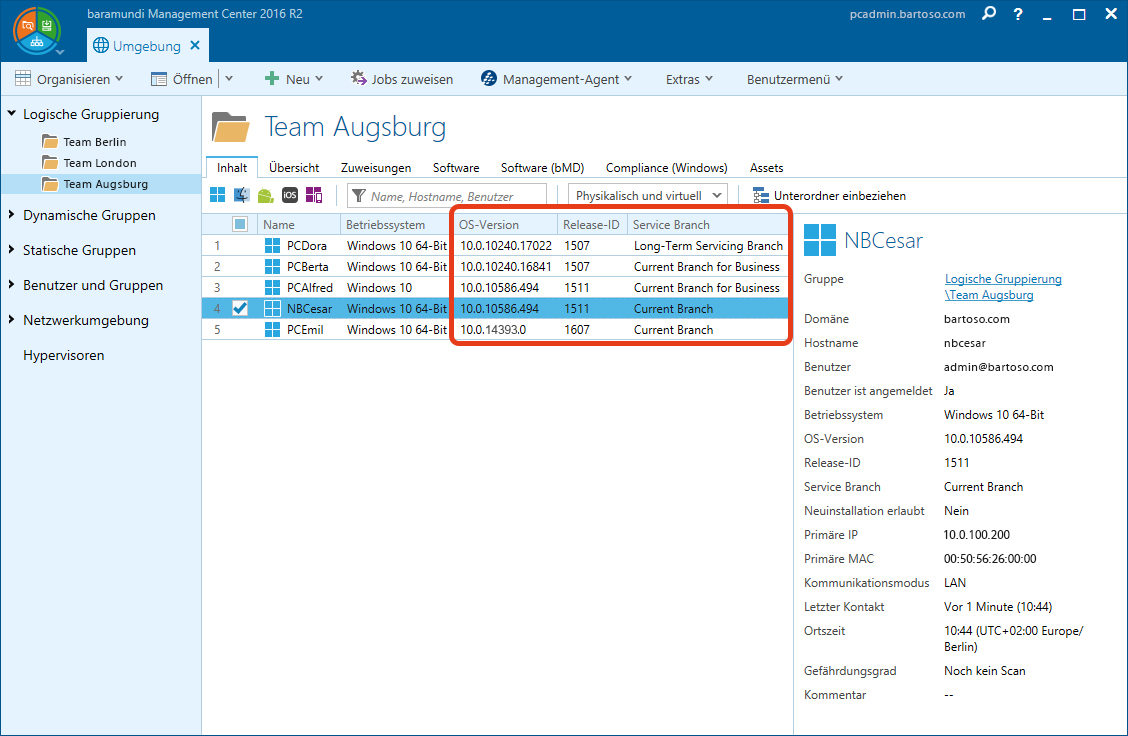Filter list by Windows Phone devices icon
This screenshot has height=736, width=1128.
tap(314, 195)
